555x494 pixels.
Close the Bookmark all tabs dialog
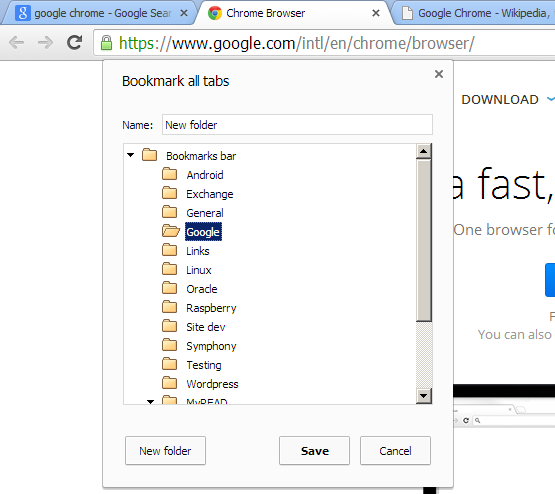pos(439,74)
